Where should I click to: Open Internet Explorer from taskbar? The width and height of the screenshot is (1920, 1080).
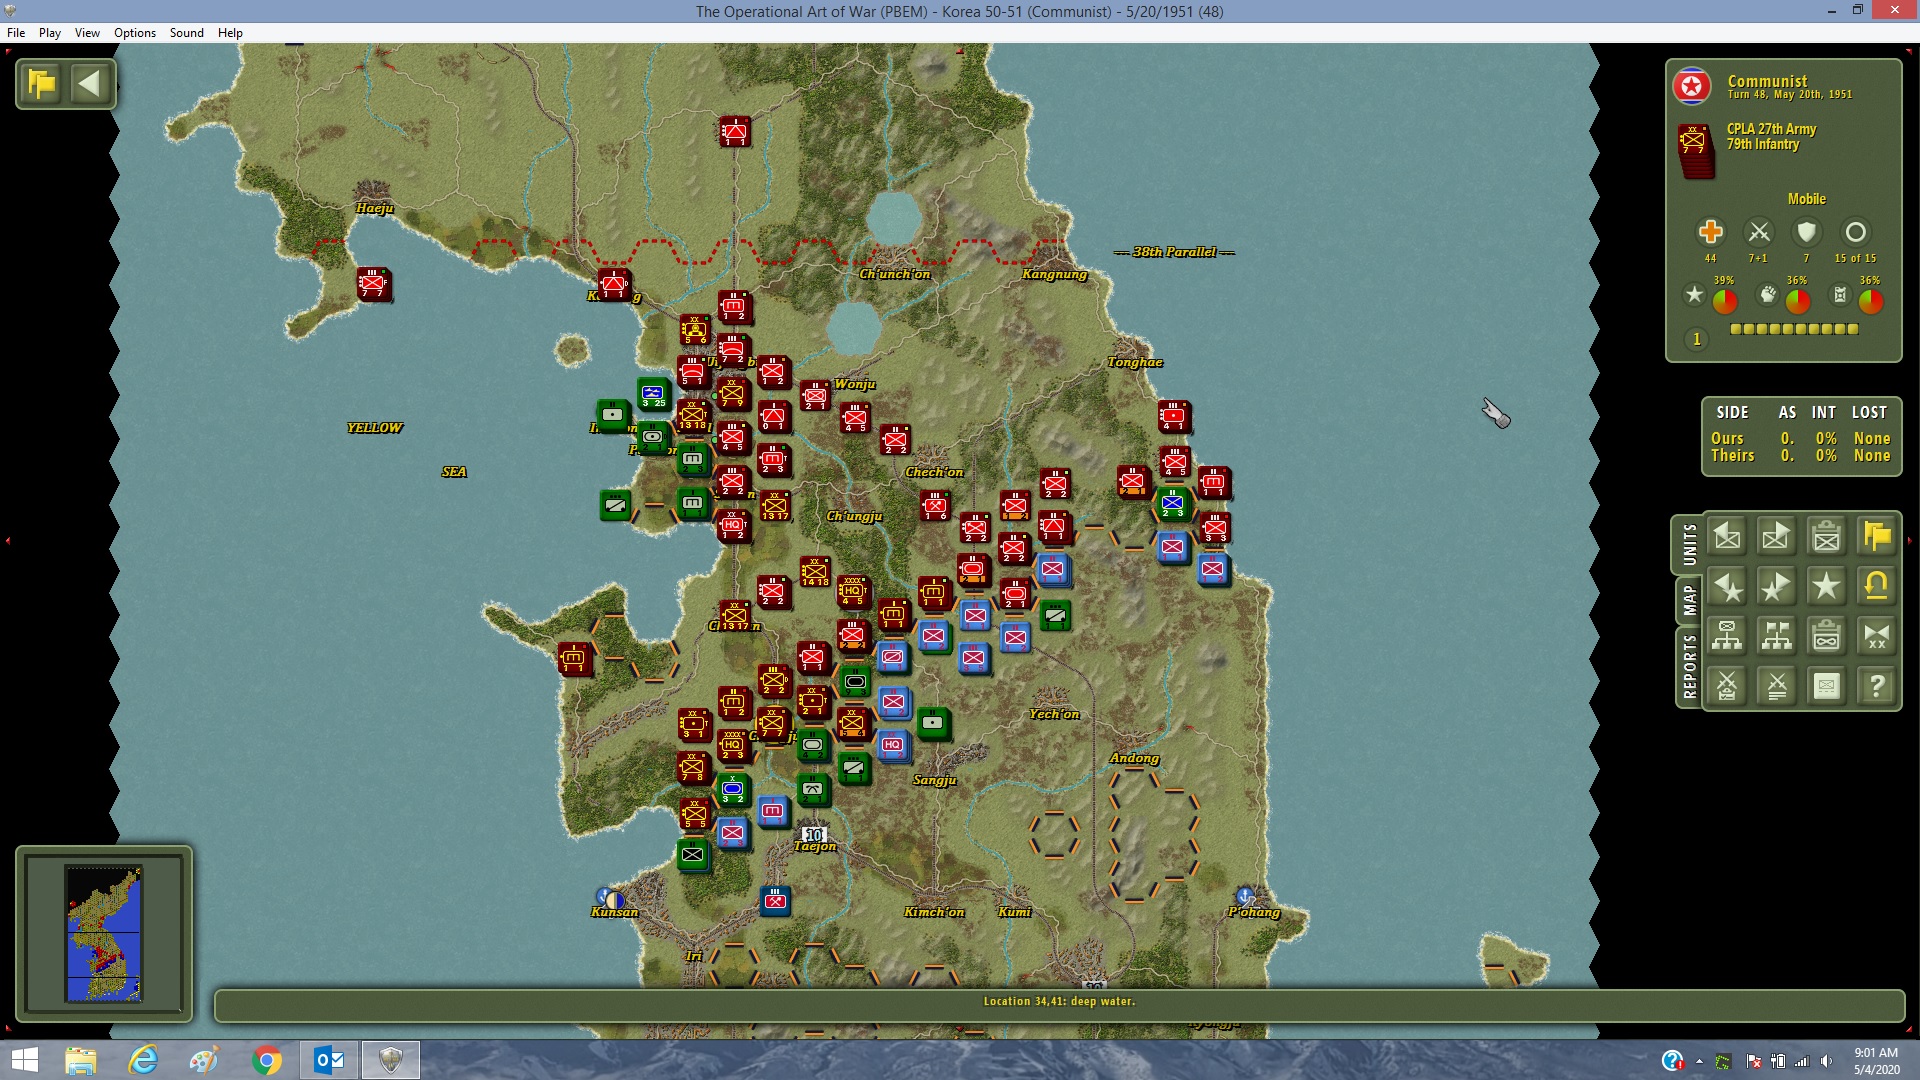(x=144, y=1060)
